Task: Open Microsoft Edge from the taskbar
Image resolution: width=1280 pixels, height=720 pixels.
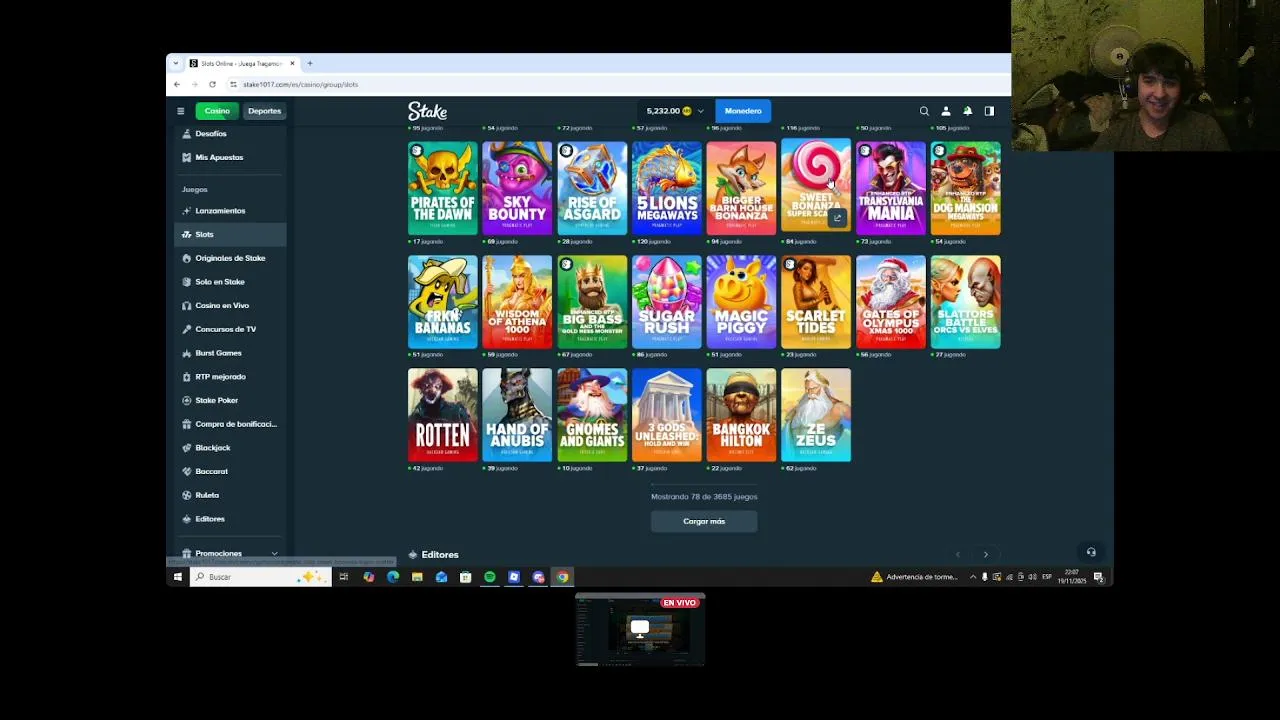Action: (x=393, y=577)
